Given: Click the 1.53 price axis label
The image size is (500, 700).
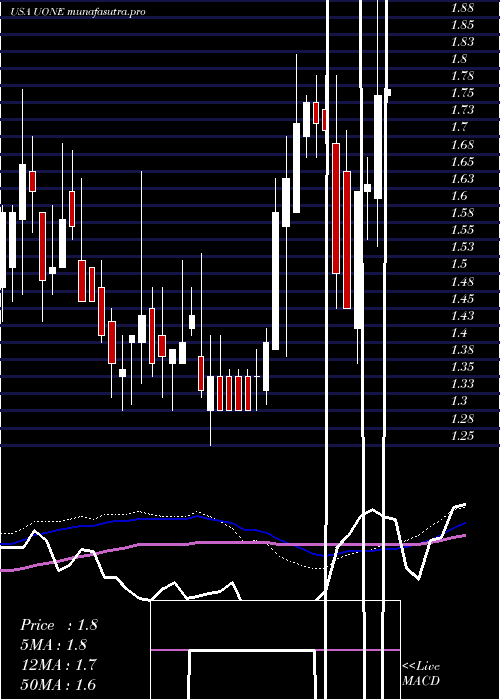Looking at the screenshot, I should (x=462, y=247).
